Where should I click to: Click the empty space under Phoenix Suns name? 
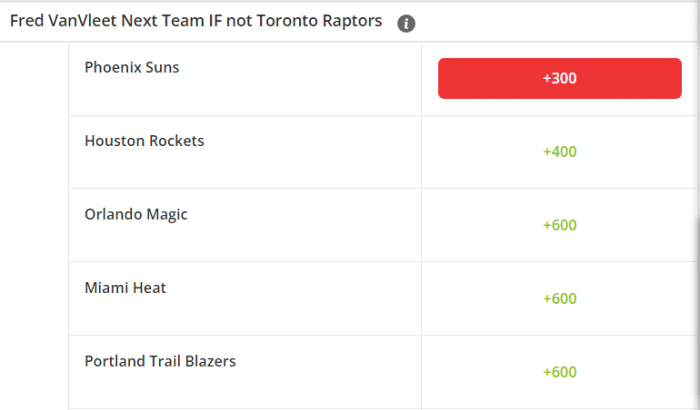pyautogui.click(x=245, y=96)
